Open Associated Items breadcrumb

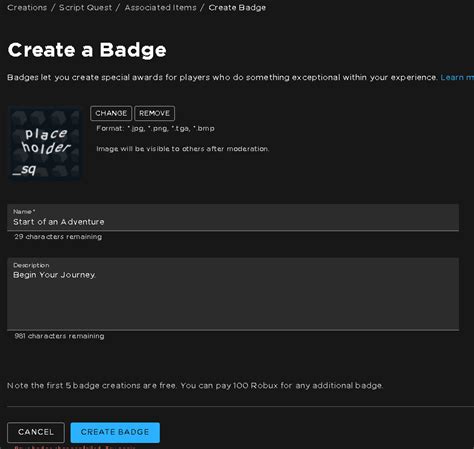(160, 8)
